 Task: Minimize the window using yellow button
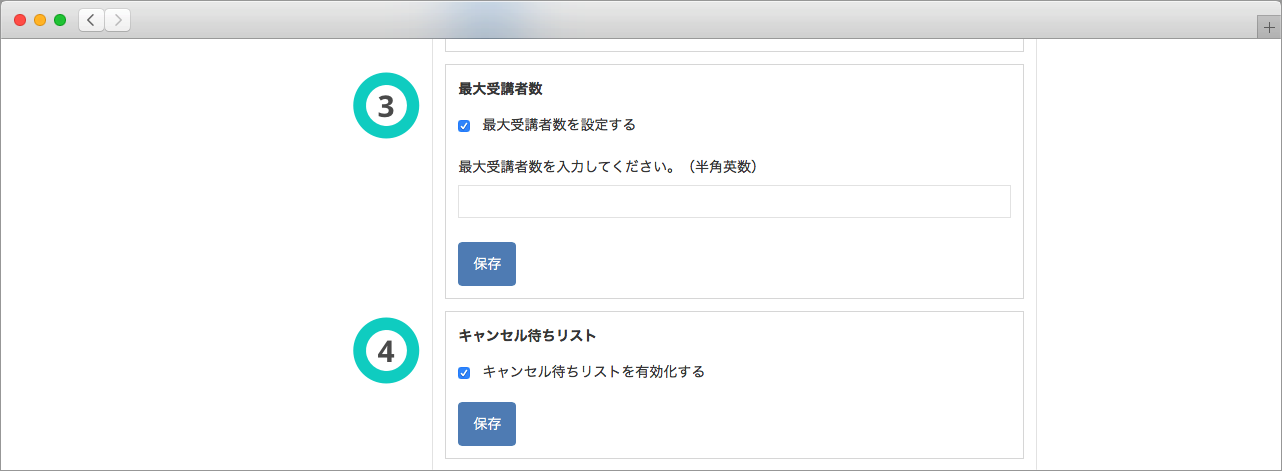[x=40, y=20]
